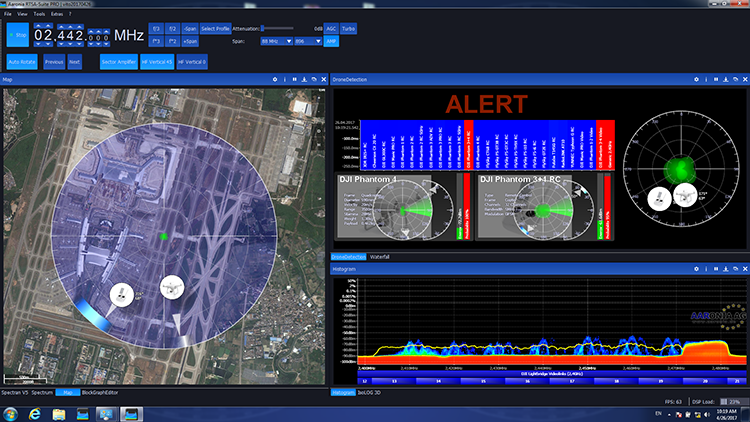Toggle the Sector Amplifier

119,62
